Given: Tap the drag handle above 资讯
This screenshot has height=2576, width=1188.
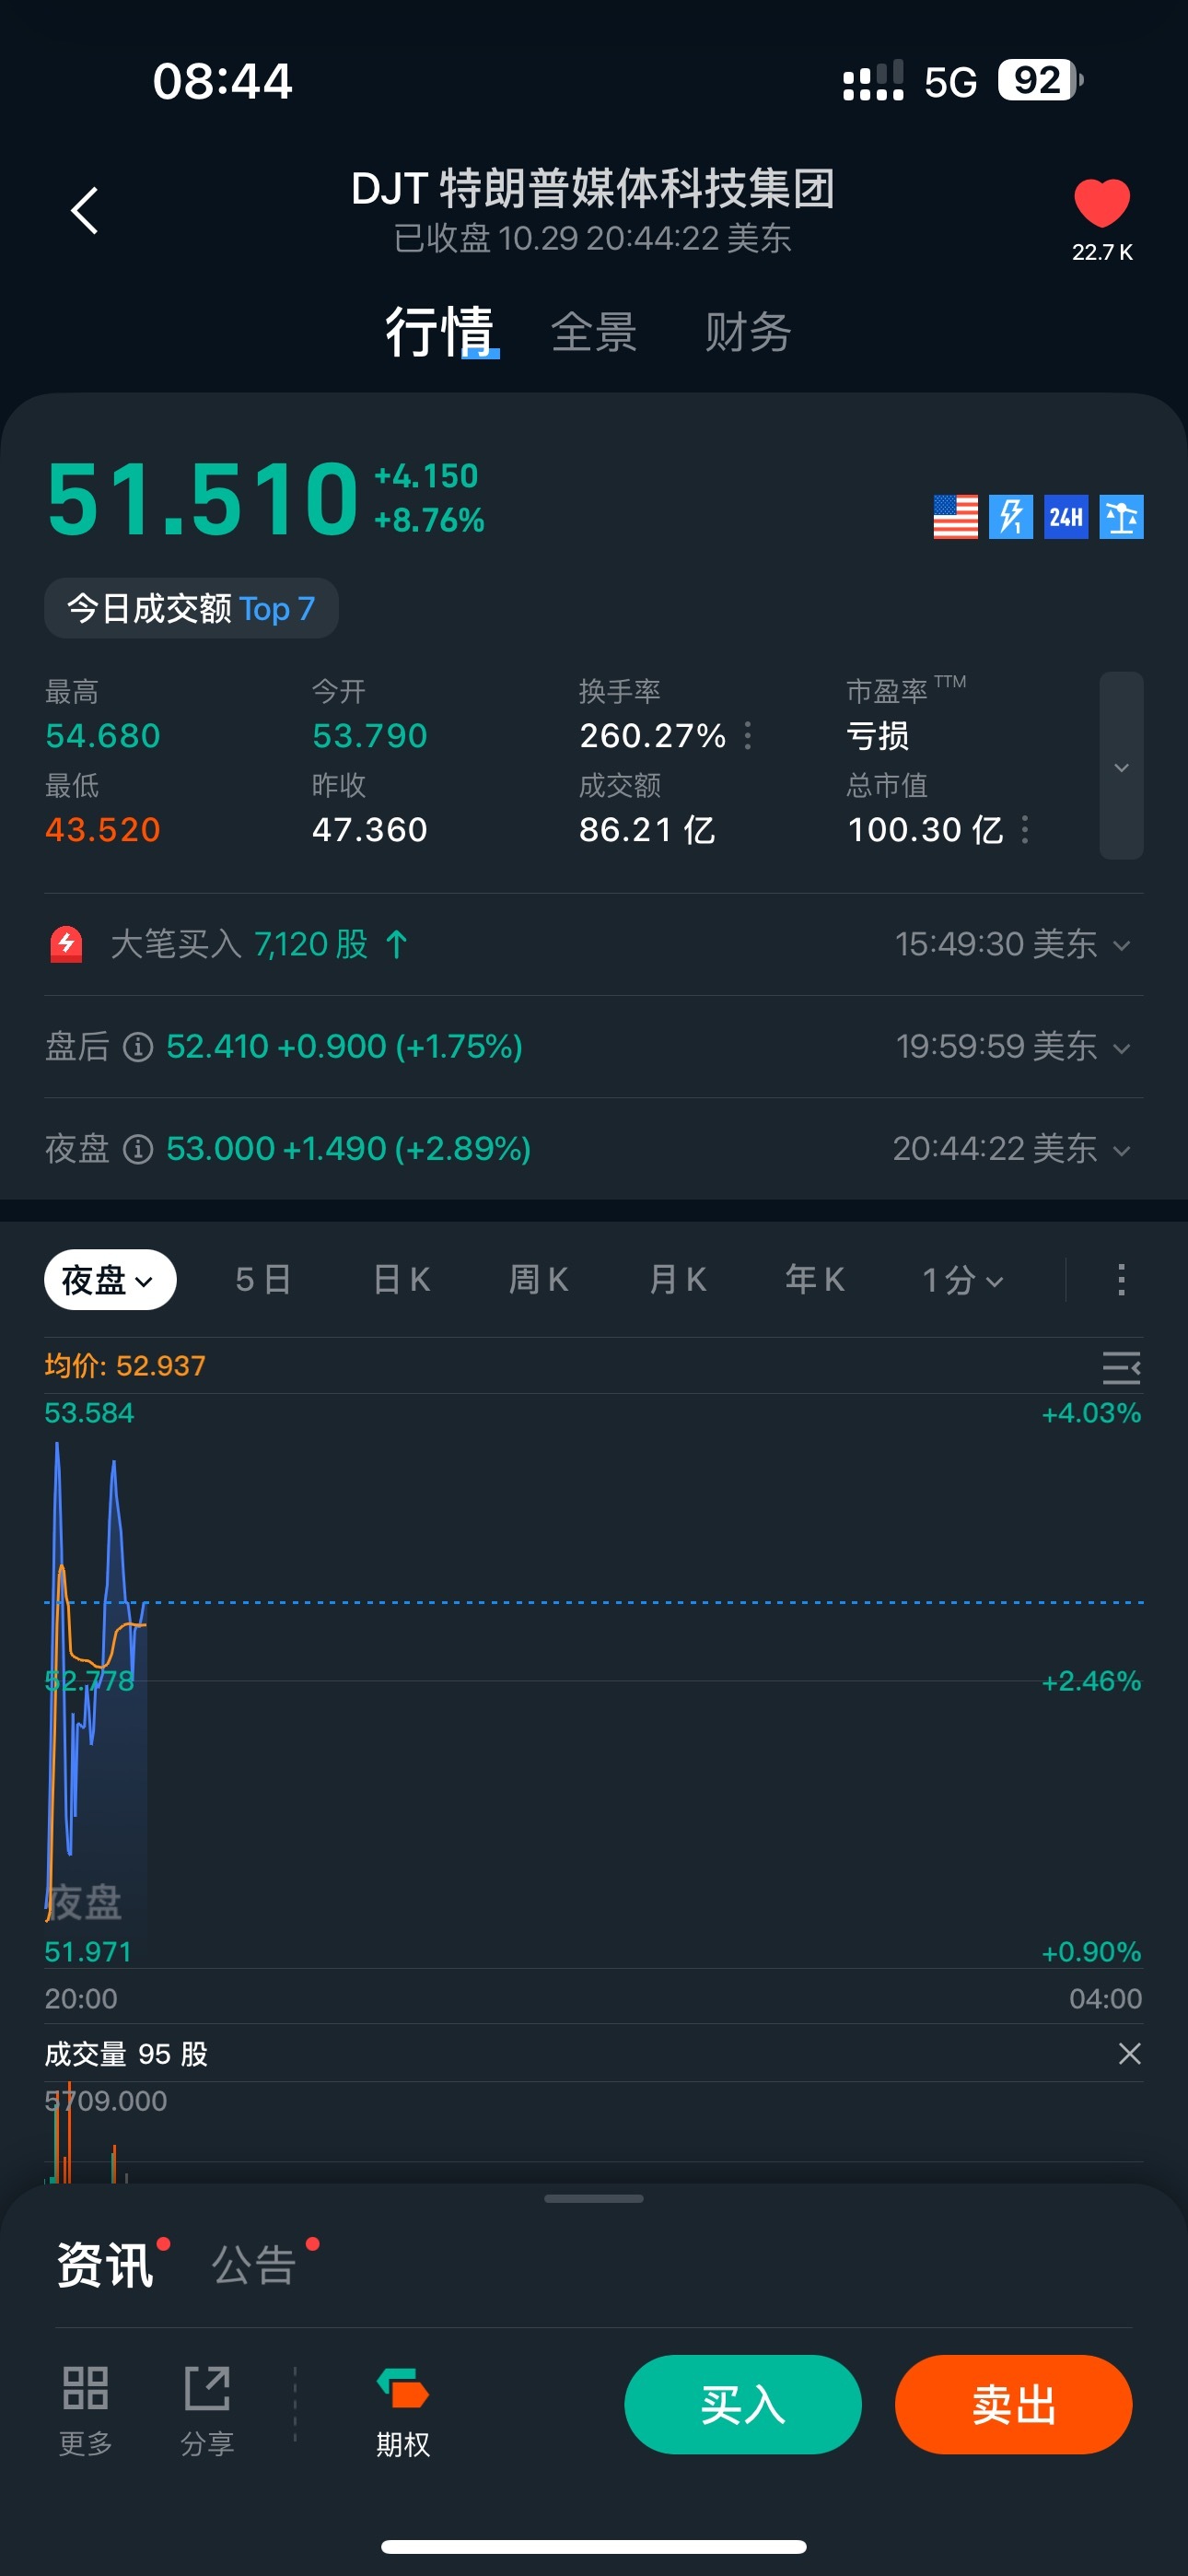Looking at the screenshot, I should 594,2198.
